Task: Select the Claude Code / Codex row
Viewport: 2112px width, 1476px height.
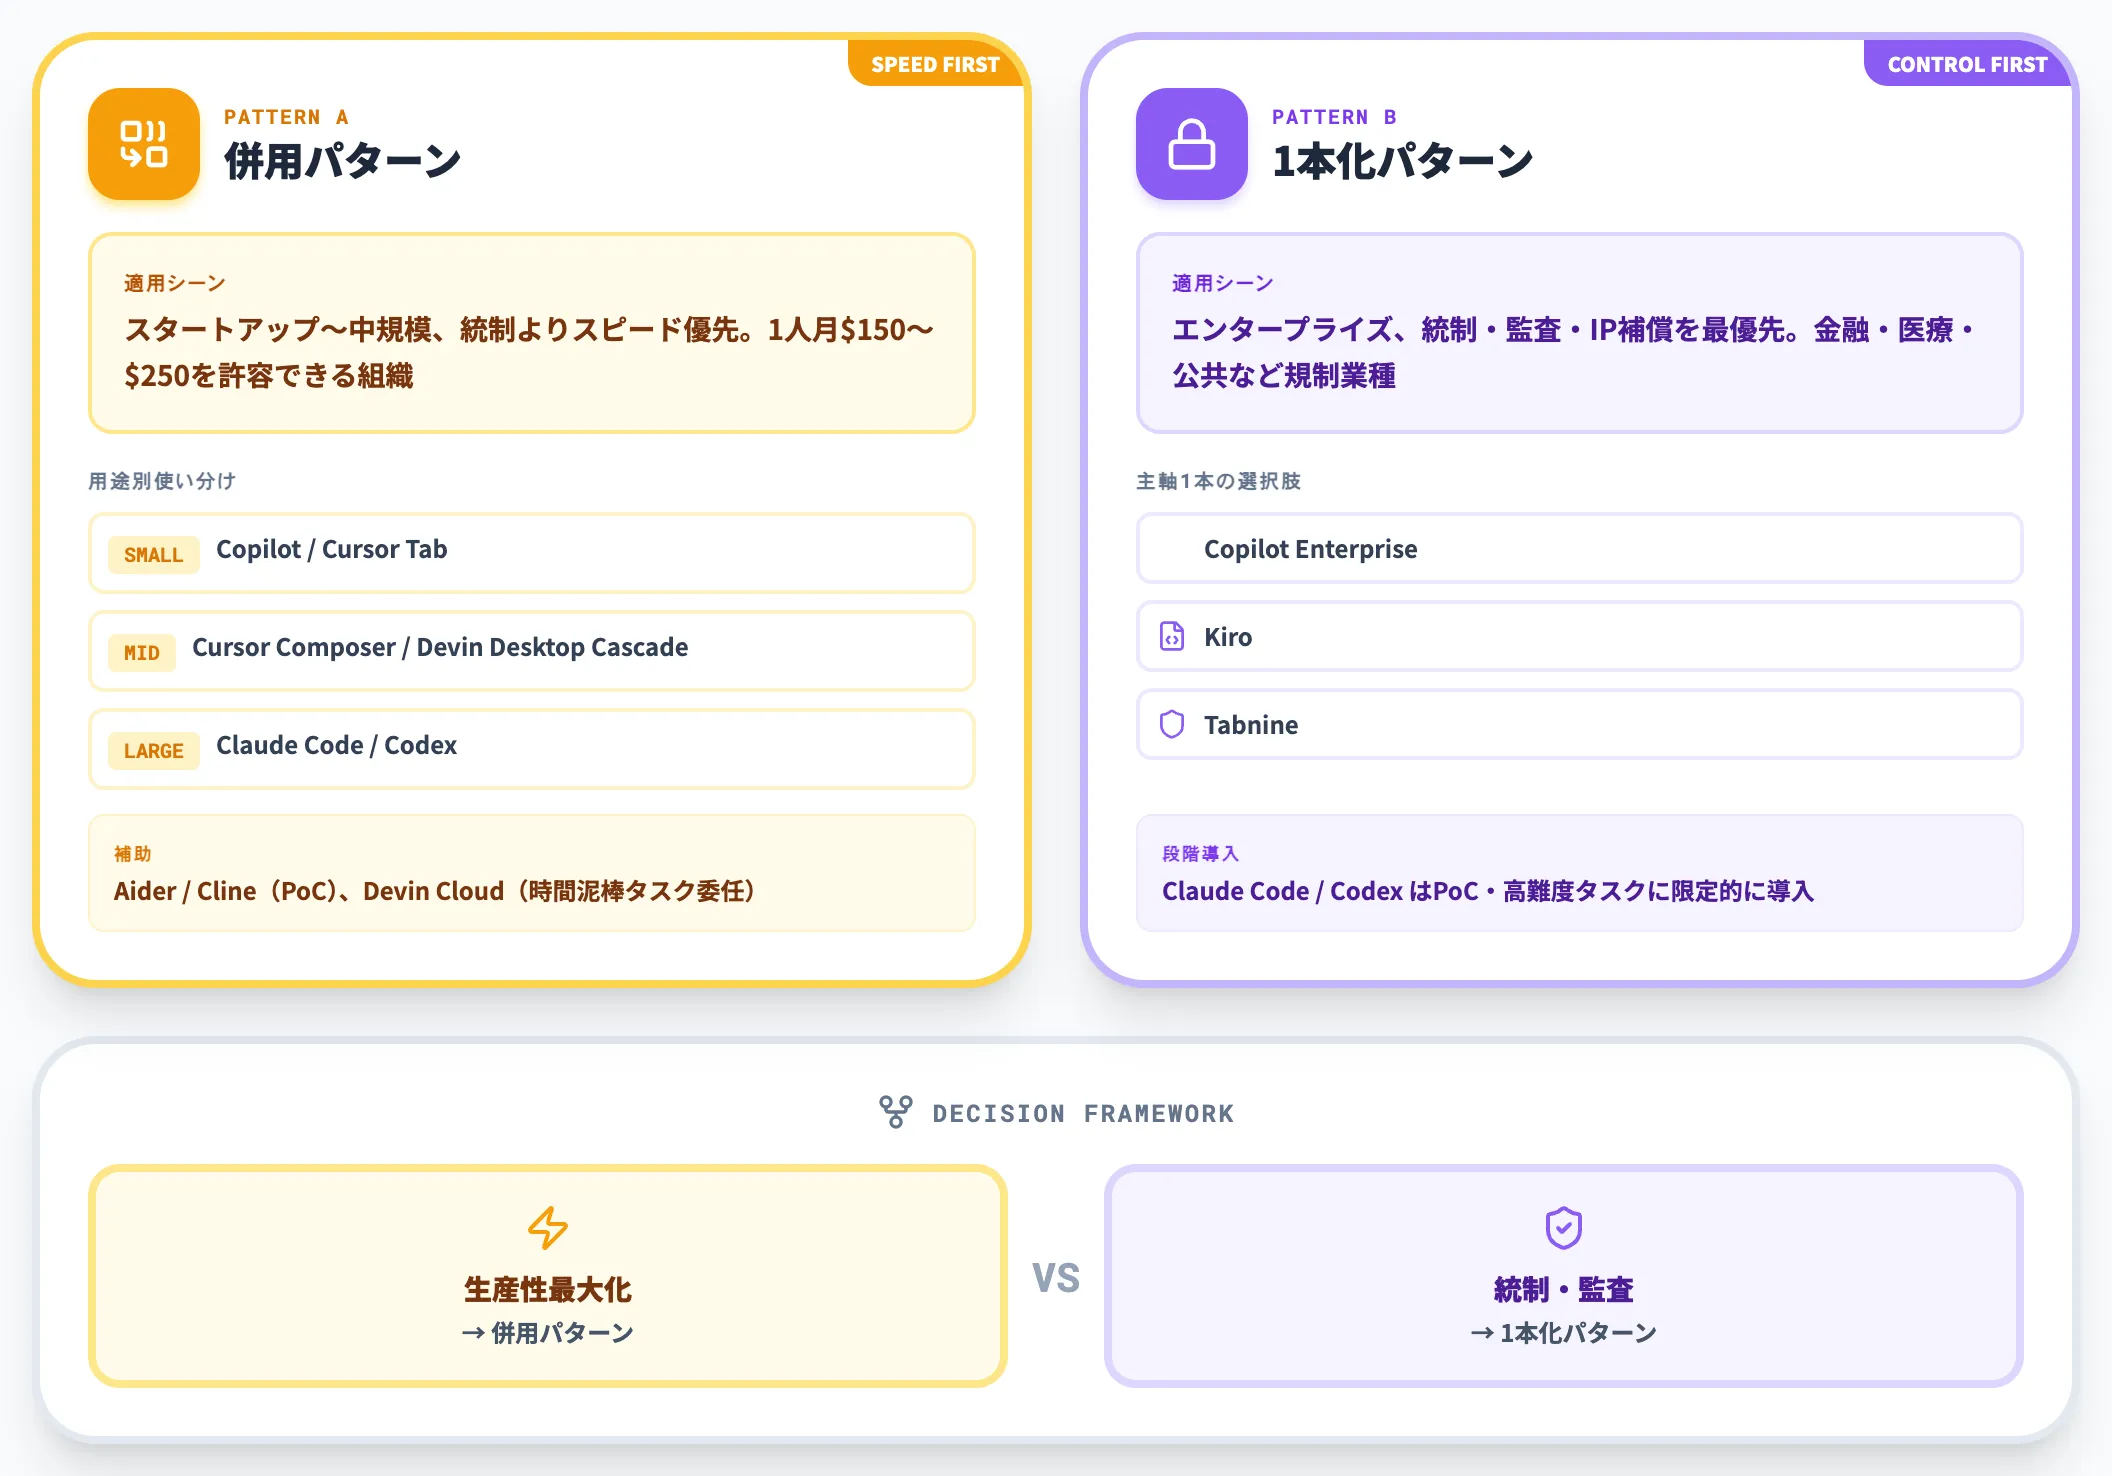Action: point(532,749)
